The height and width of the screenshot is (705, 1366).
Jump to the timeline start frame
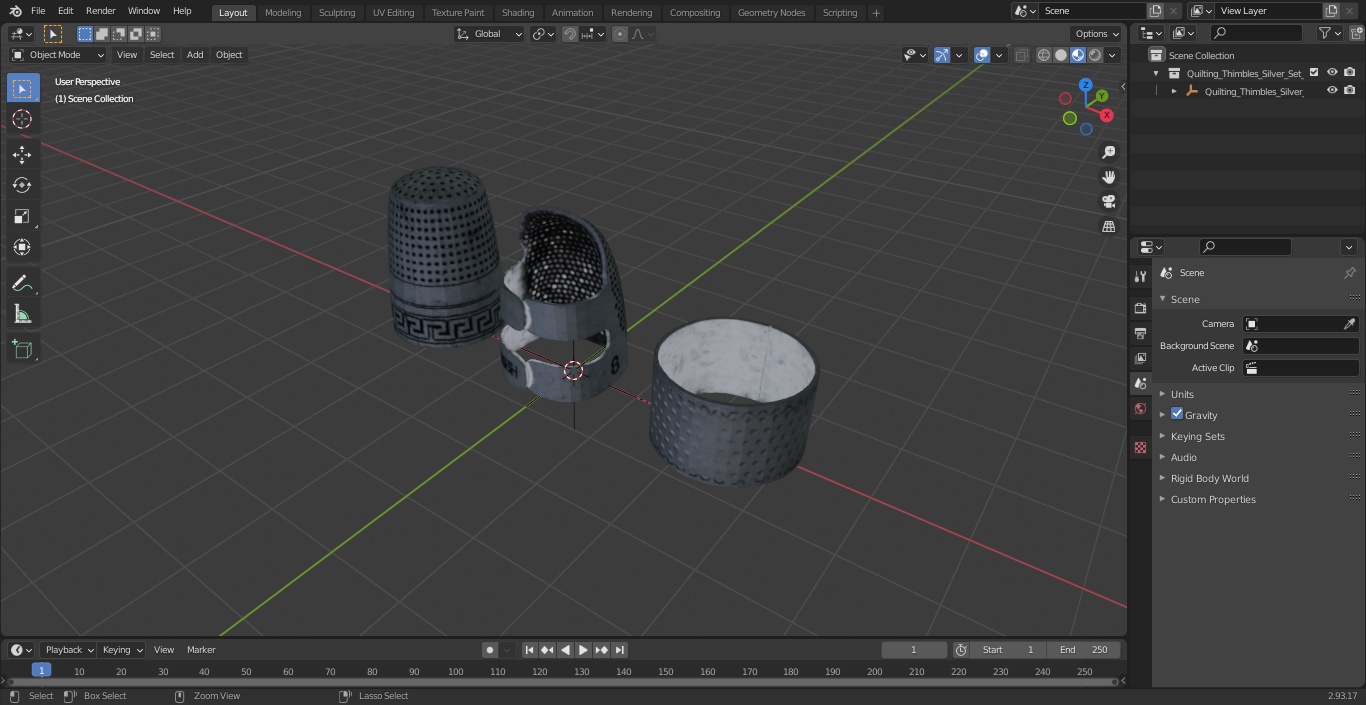[x=529, y=650]
